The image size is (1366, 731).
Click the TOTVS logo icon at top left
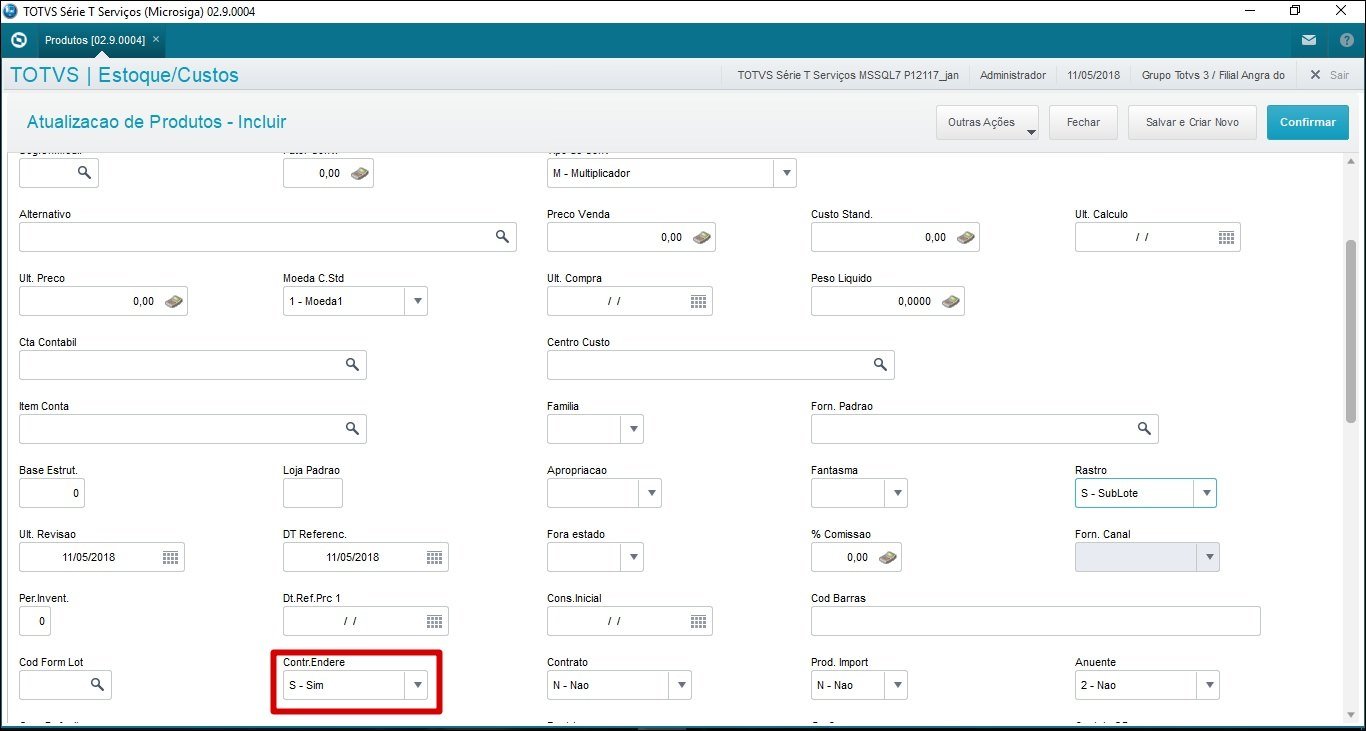18,41
